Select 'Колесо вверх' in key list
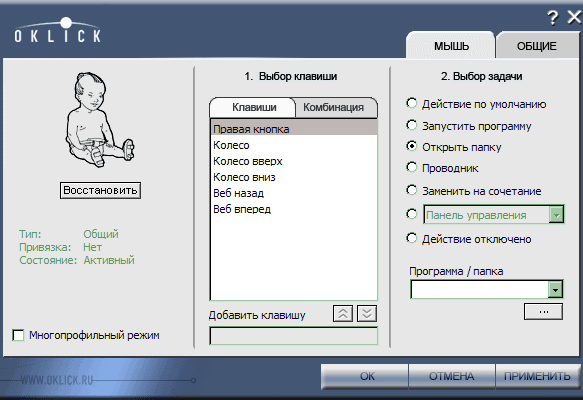 pyautogui.click(x=294, y=161)
